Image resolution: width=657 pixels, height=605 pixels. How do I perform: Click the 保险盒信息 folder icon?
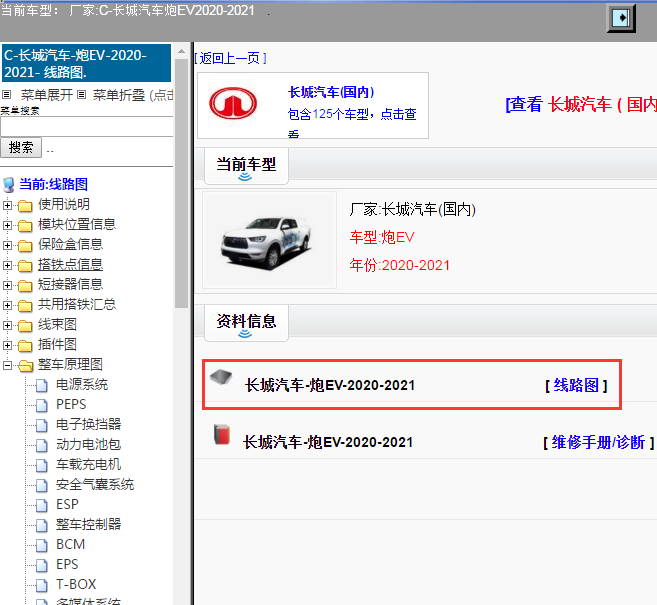click(x=25, y=245)
